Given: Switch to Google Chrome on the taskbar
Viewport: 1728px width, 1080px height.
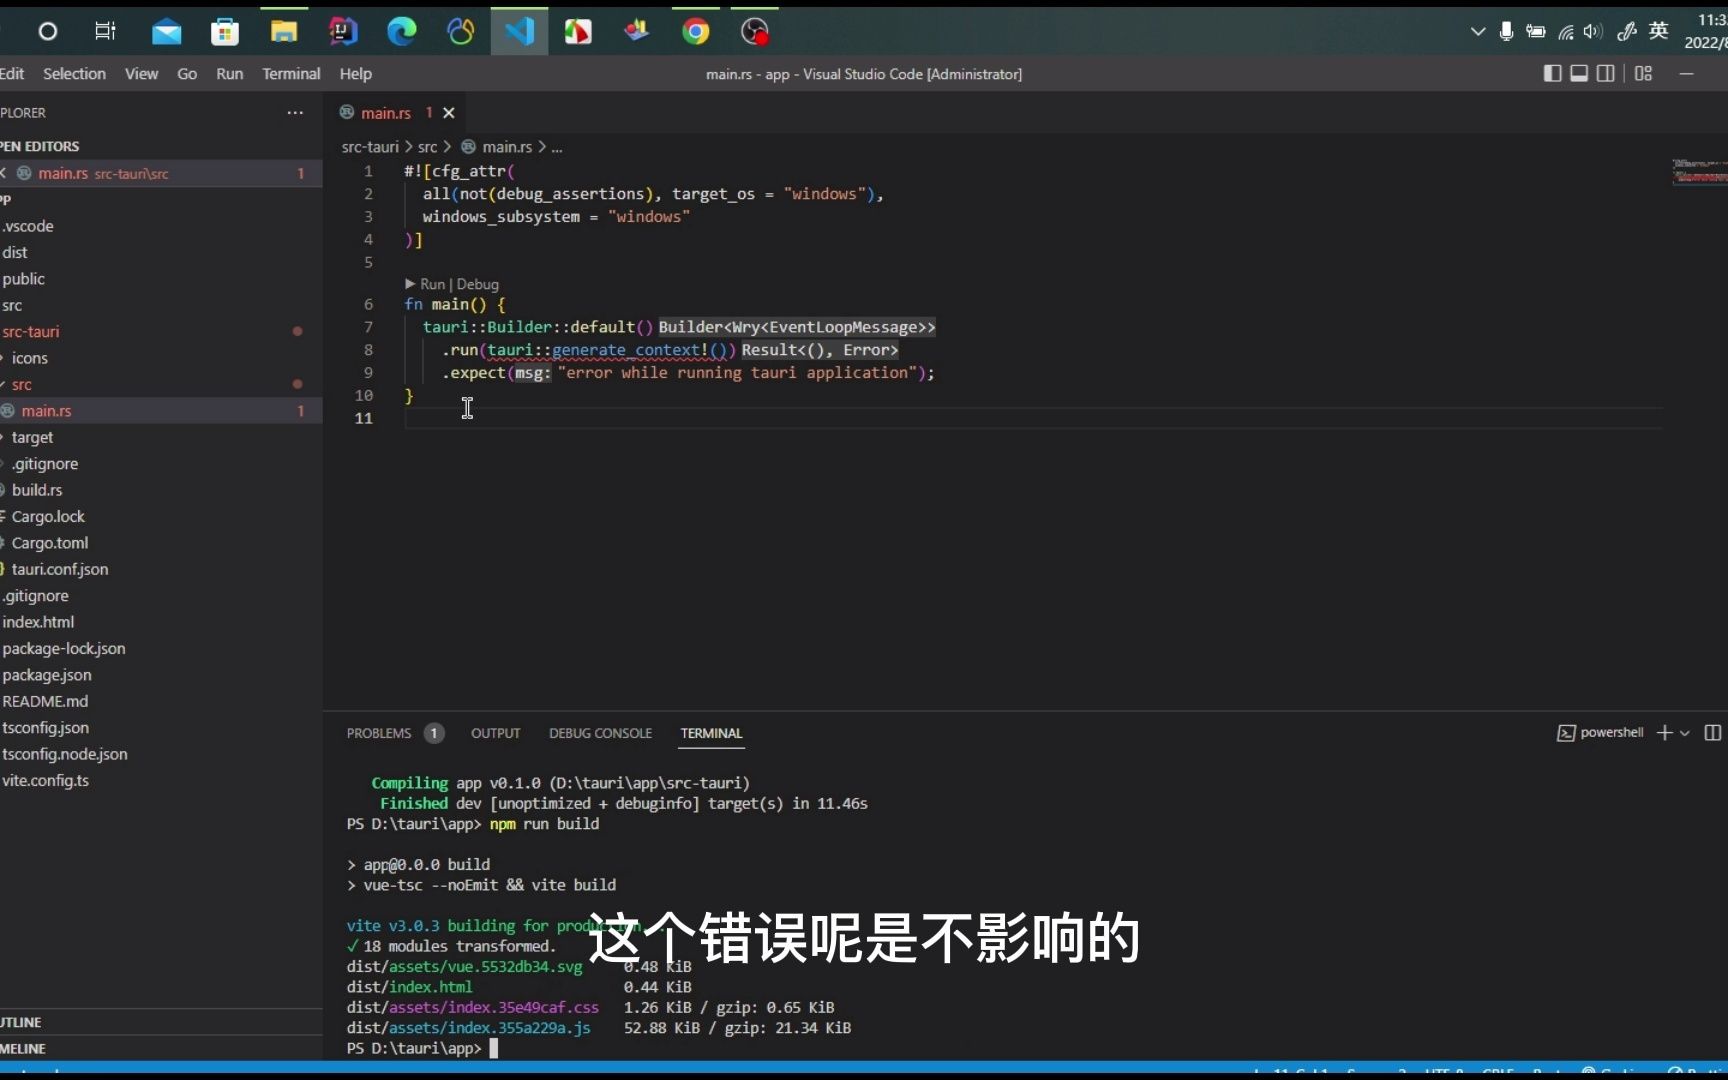Looking at the screenshot, I should coord(696,32).
